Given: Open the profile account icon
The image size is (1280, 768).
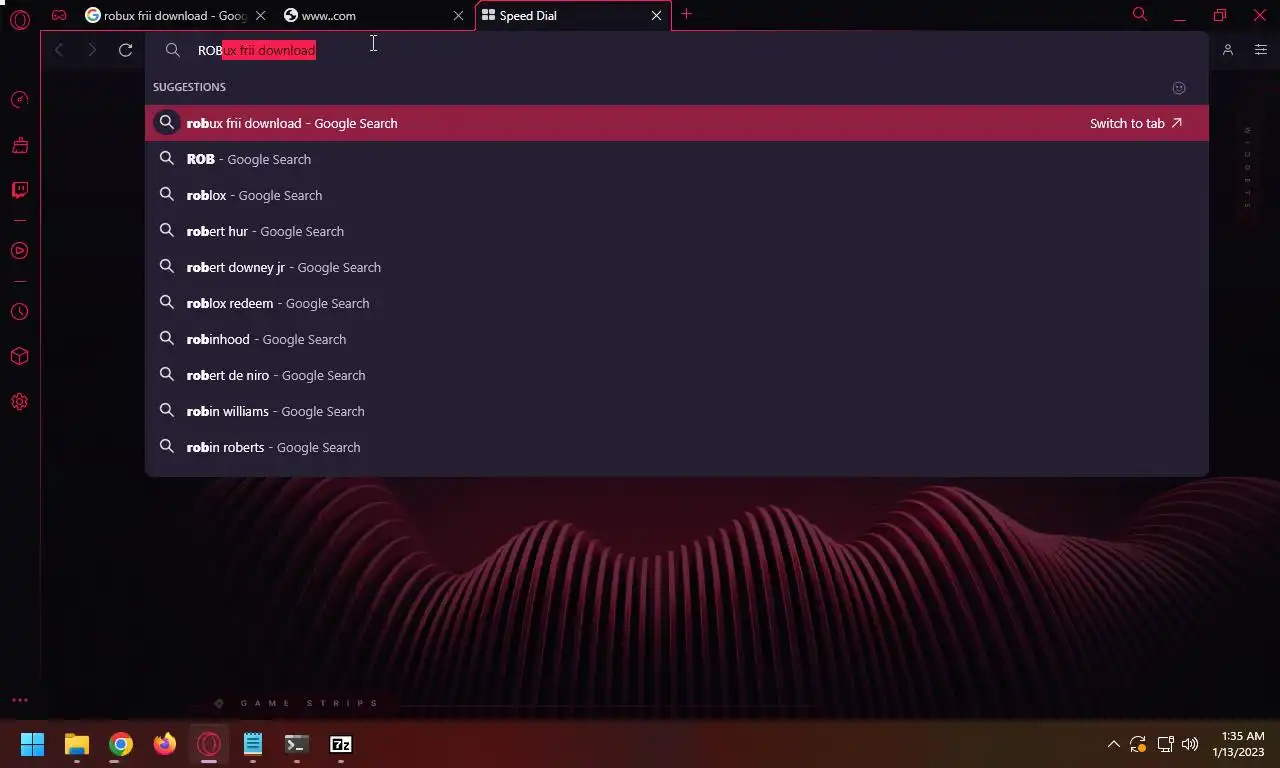Looking at the screenshot, I should [x=1228, y=50].
